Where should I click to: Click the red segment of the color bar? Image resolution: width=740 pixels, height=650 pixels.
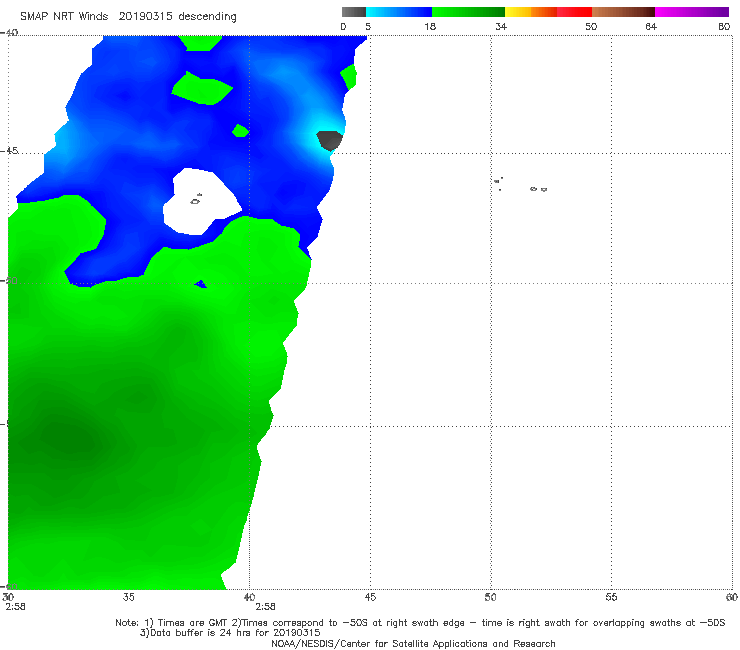[x=574, y=12]
